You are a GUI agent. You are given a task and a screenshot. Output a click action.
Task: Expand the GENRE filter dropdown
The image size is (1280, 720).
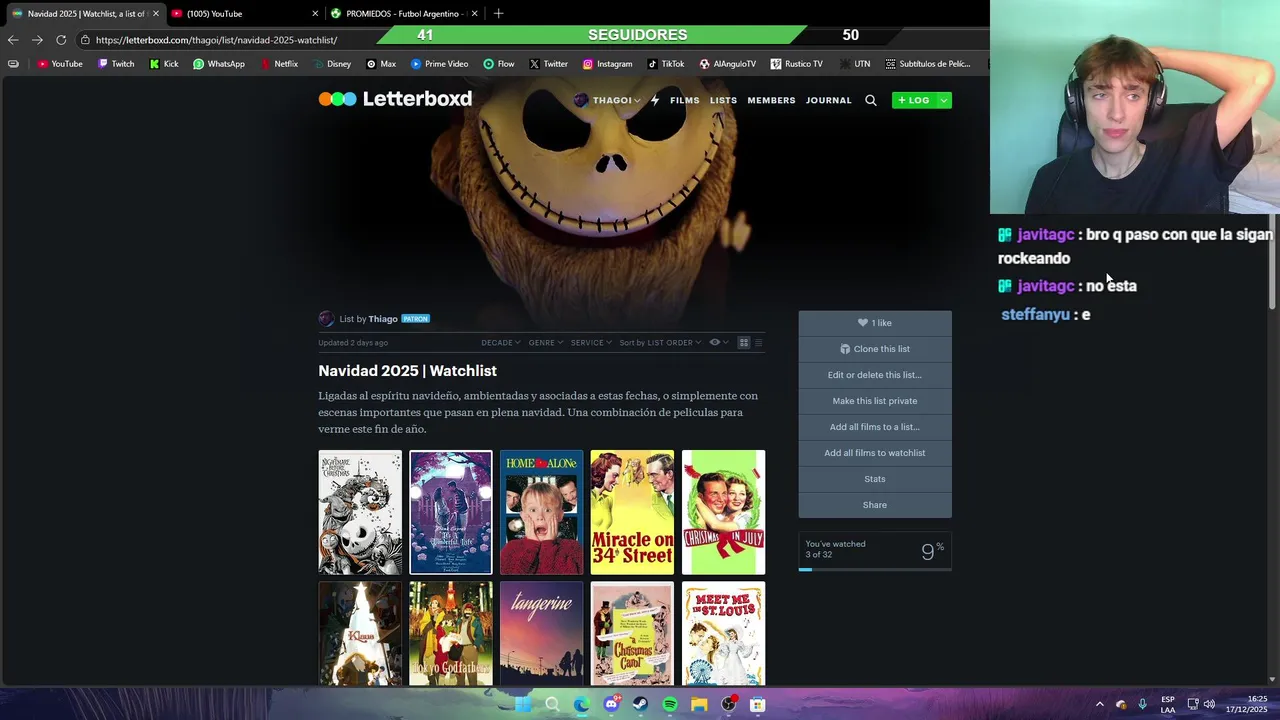(546, 343)
